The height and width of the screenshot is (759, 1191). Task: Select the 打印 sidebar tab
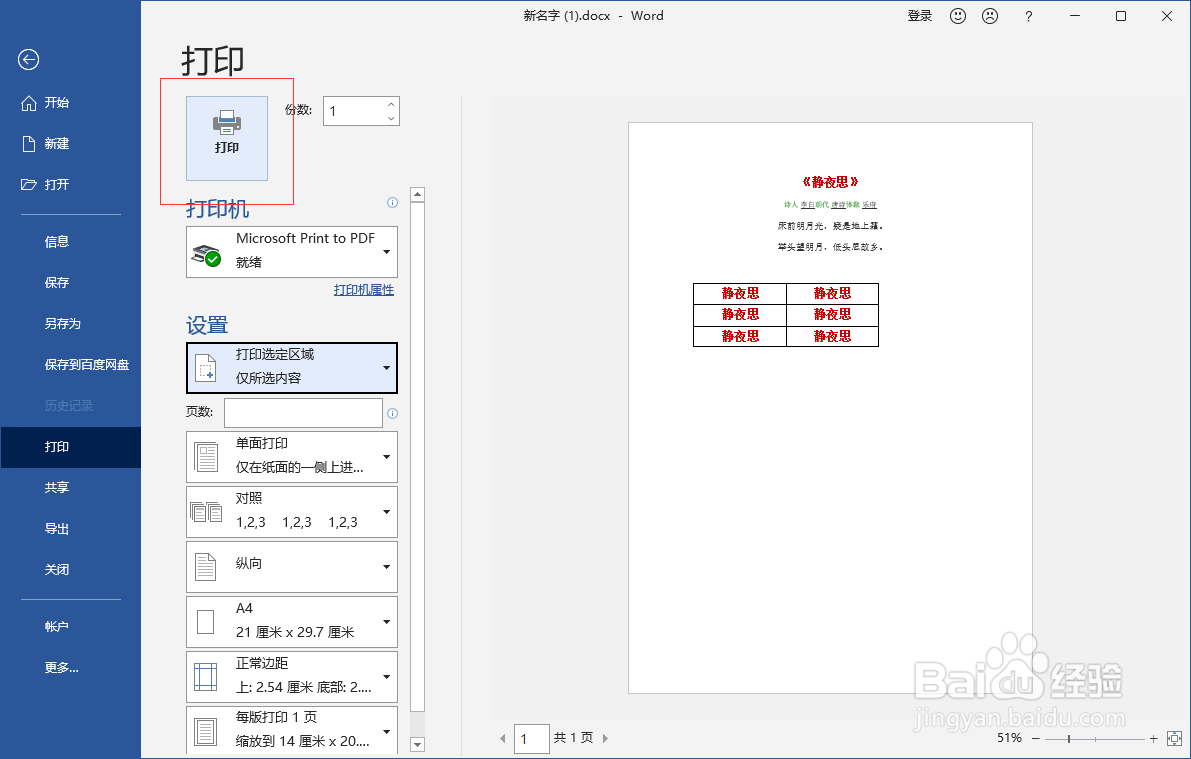(71, 447)
